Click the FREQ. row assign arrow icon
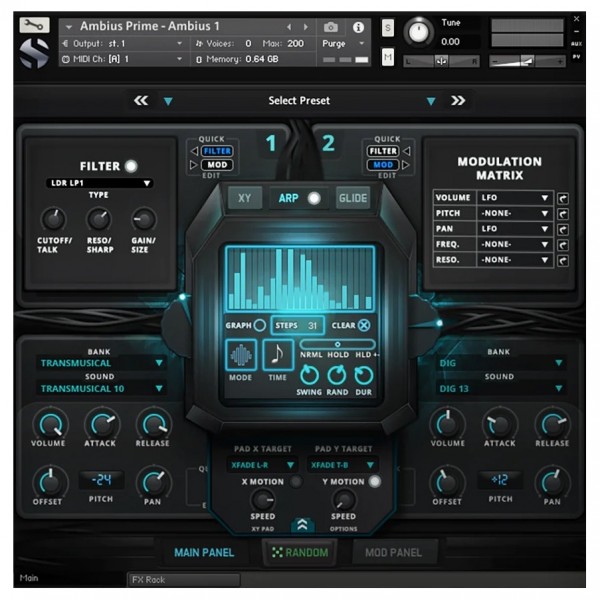 point(562,245)
